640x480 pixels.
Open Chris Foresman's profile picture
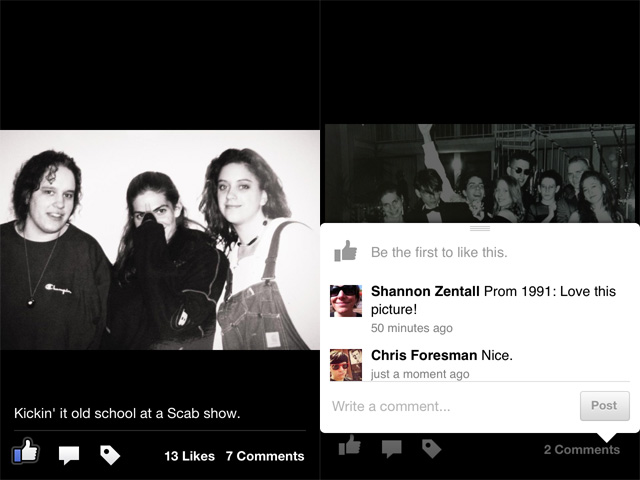coord(346,365)
